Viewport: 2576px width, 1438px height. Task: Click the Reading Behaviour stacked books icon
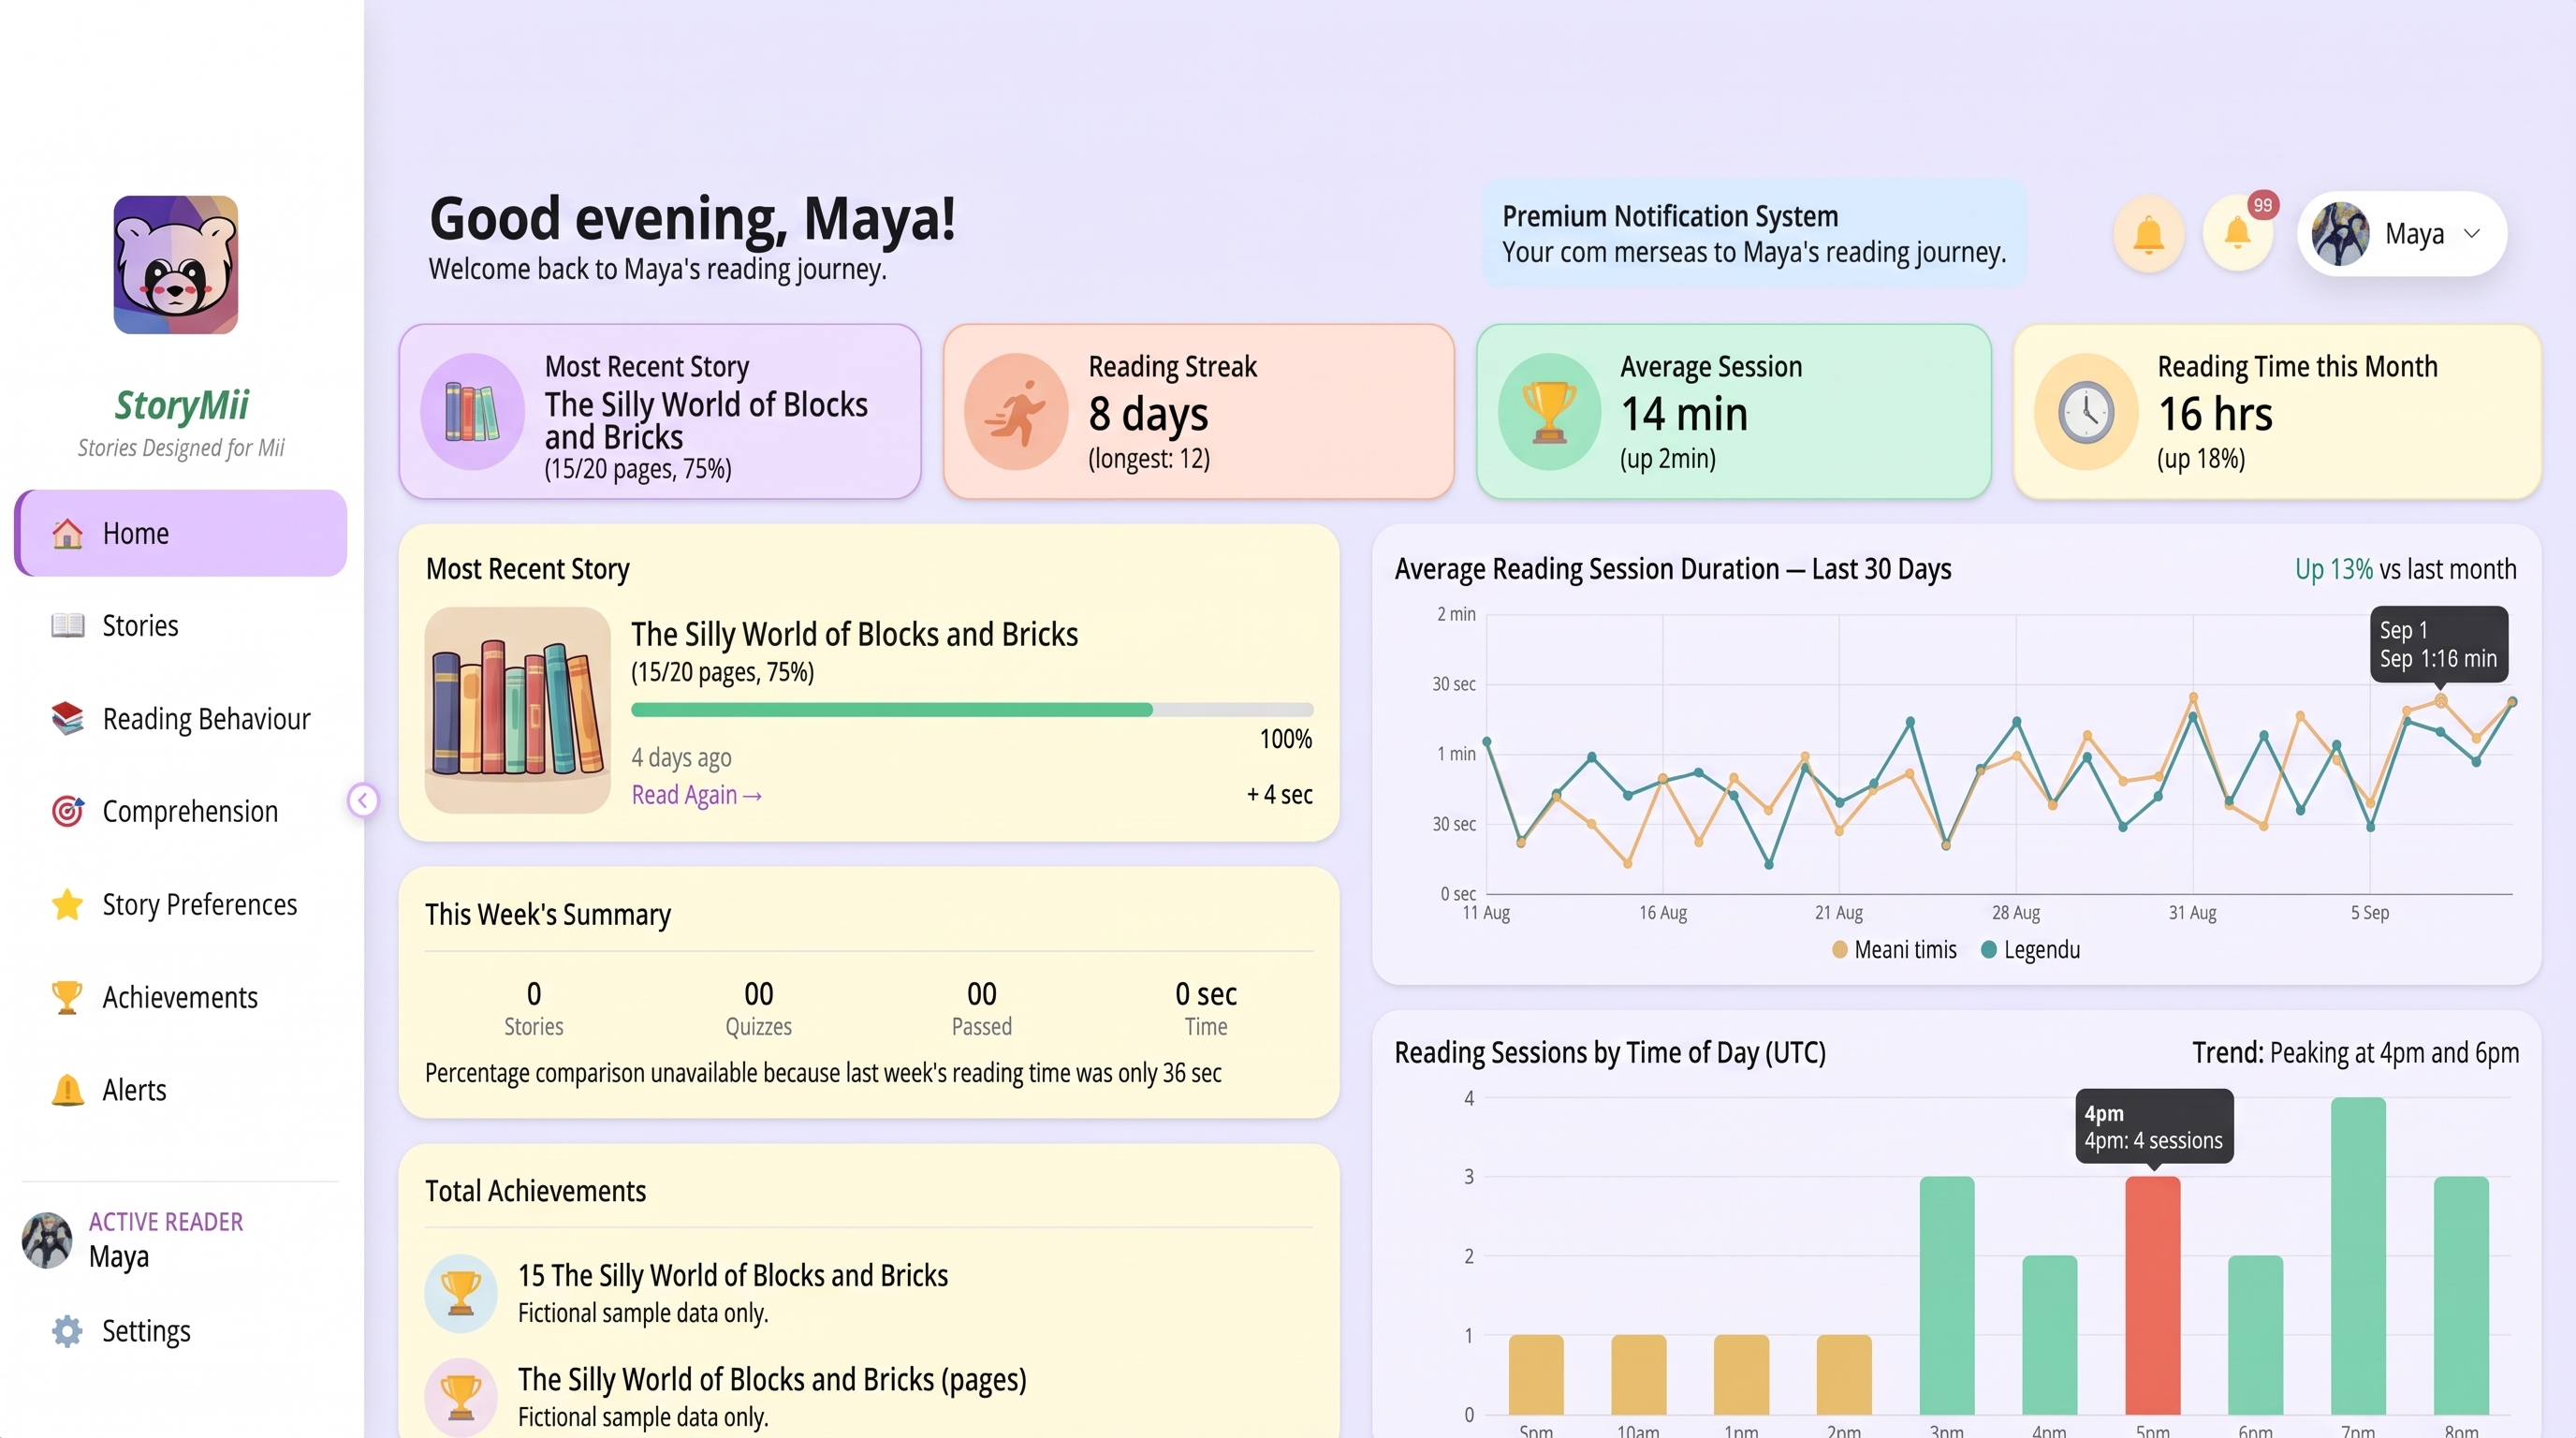click(x=67, y=719)
